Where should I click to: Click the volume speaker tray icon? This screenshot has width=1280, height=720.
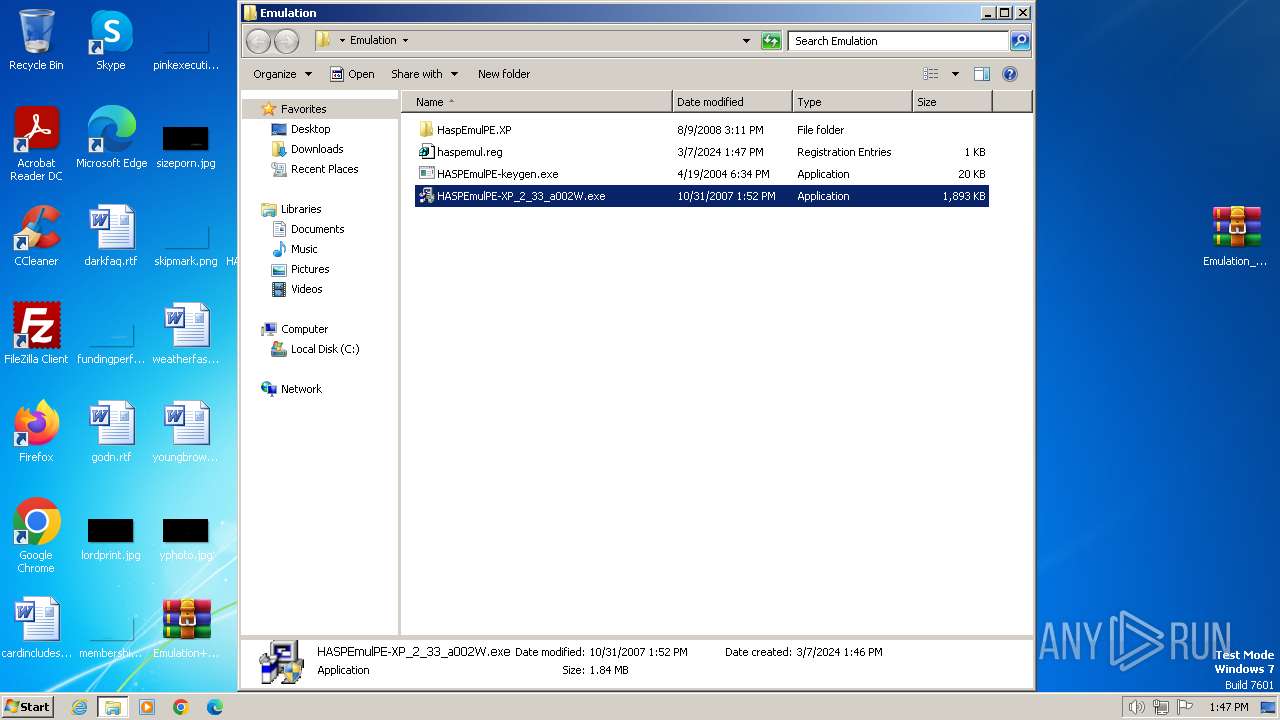coord(1136,707)
